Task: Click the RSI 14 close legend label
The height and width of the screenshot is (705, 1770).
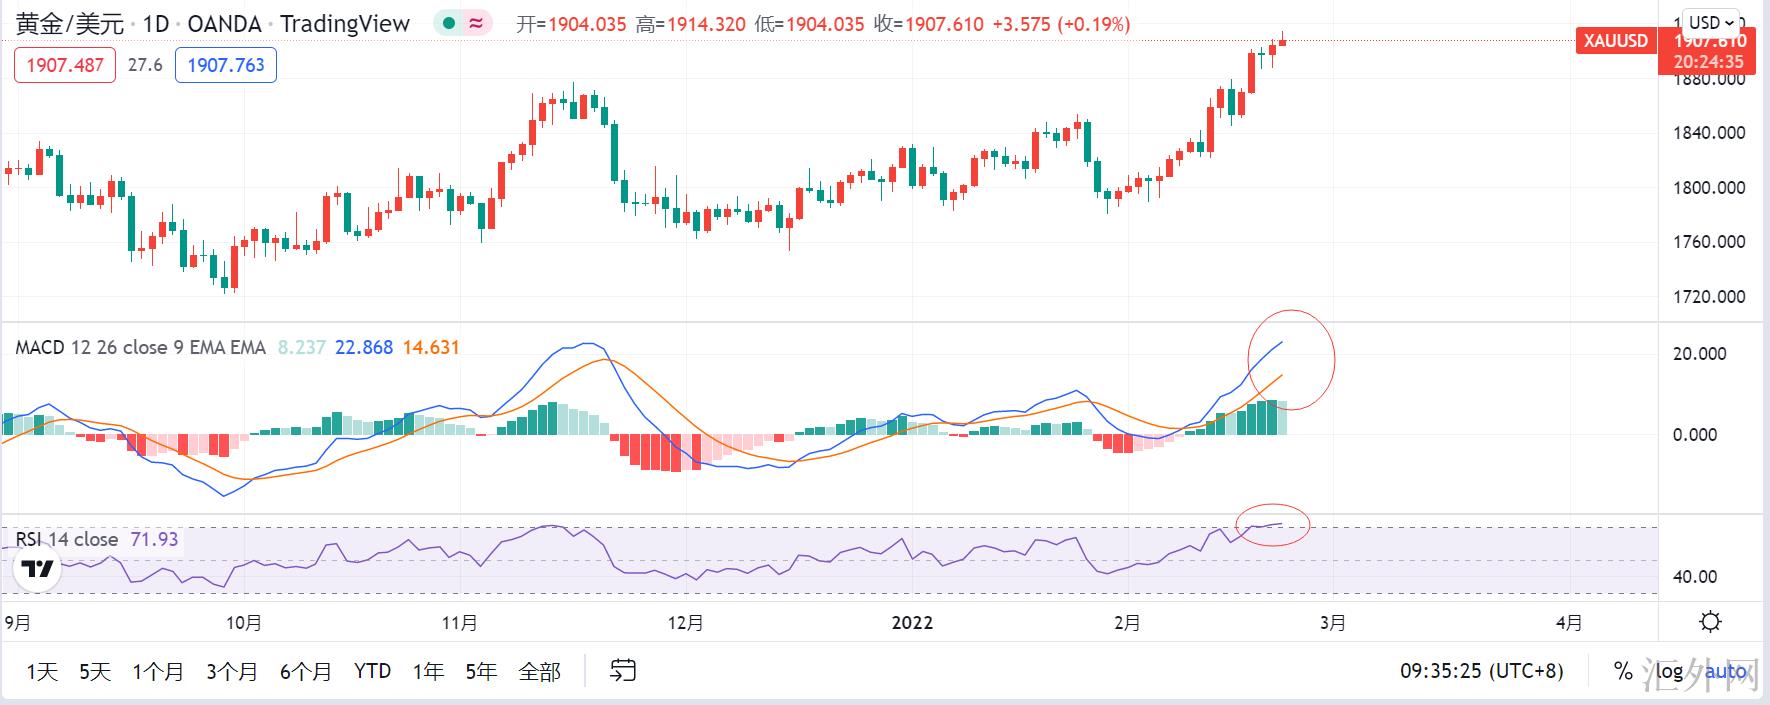Action: 67,539
